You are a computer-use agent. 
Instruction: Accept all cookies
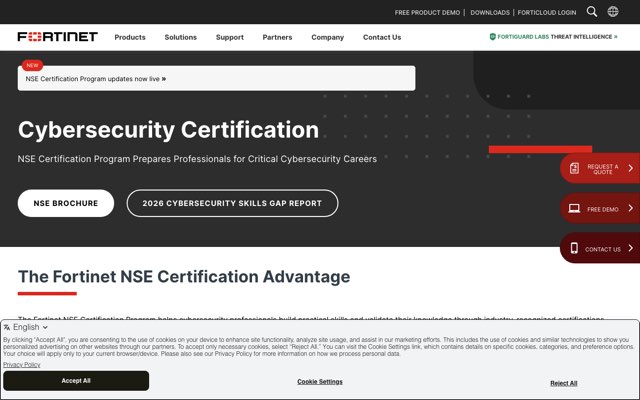click(76, 380)
